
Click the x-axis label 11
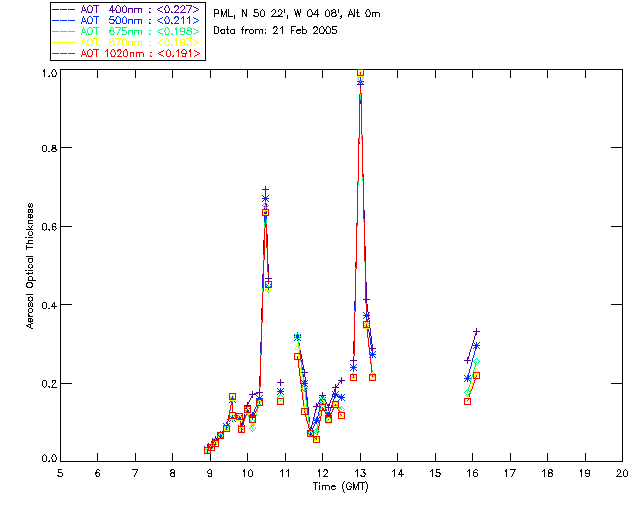point(285,473)
